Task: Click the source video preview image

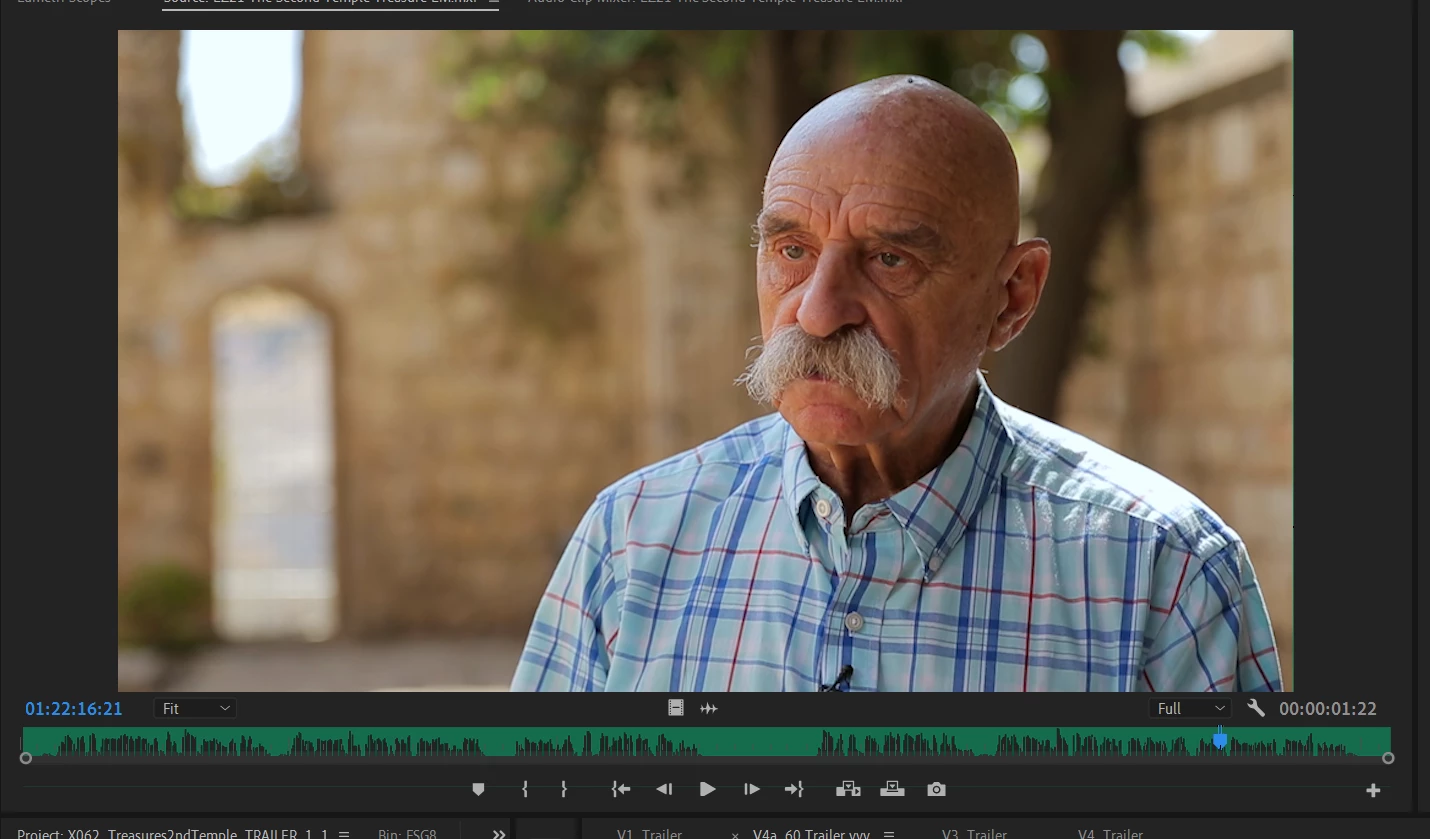Action: [x=705, y=360]
